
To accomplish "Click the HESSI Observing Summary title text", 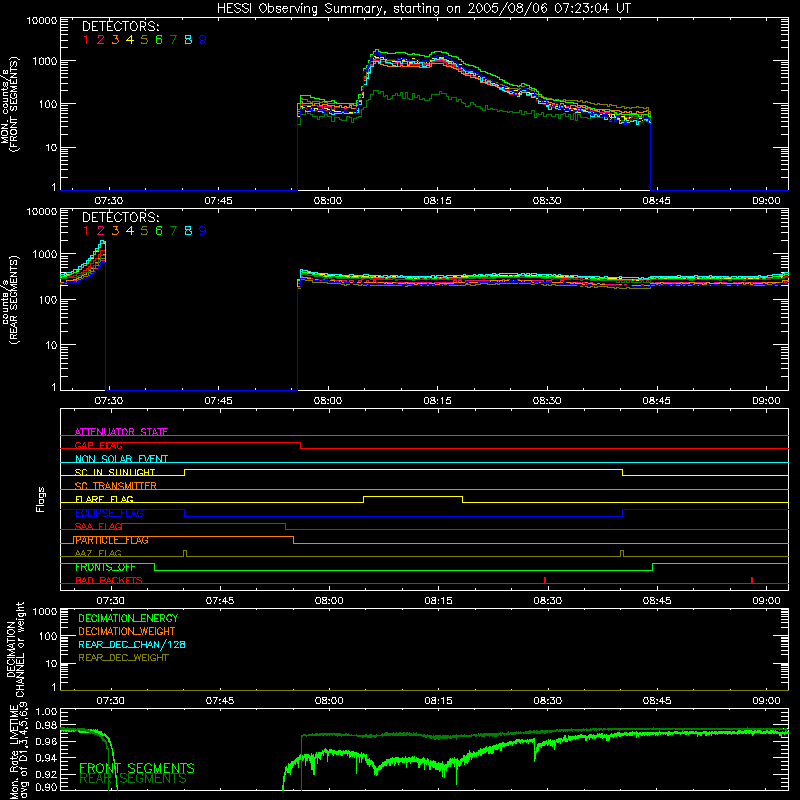I will pyautogui.click(x=423, y=9).
